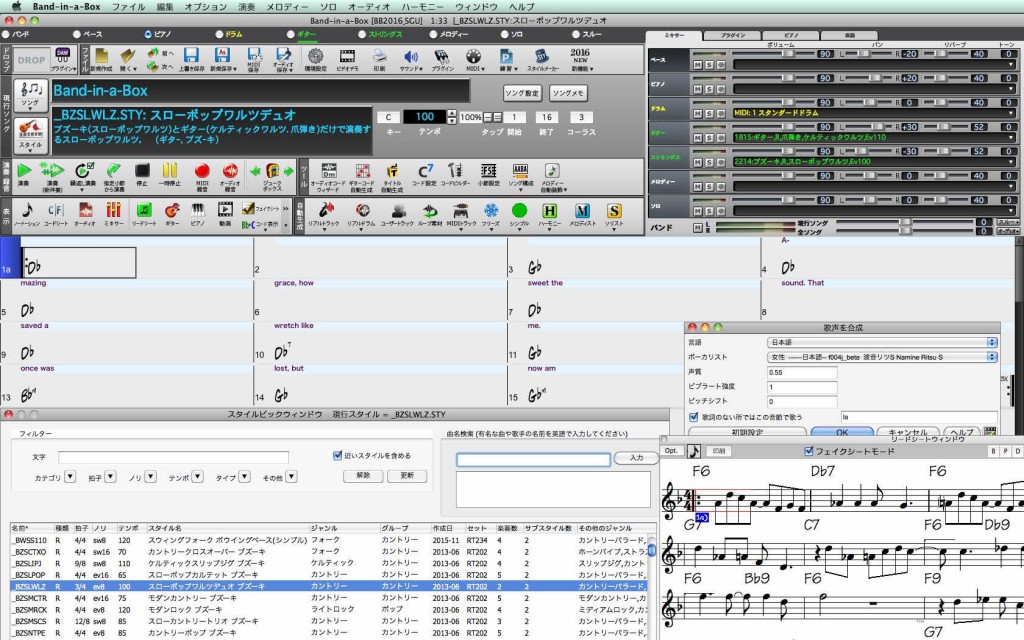The image size is (1024, 640).
Task: Click the green 演奏 play icon
Action: point(22,170)
